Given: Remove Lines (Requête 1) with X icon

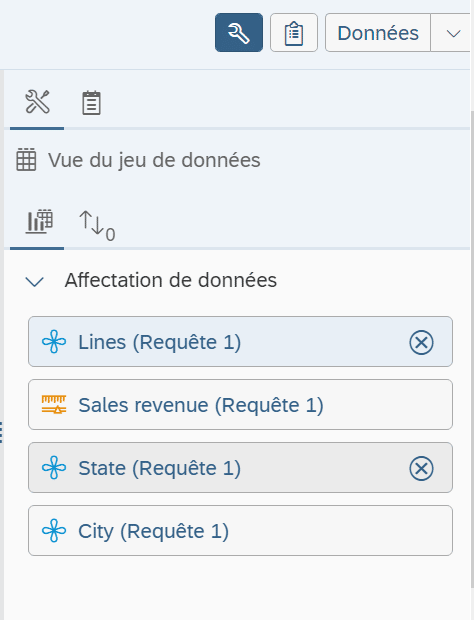Looking at the screenshot, I should [421, 342].
